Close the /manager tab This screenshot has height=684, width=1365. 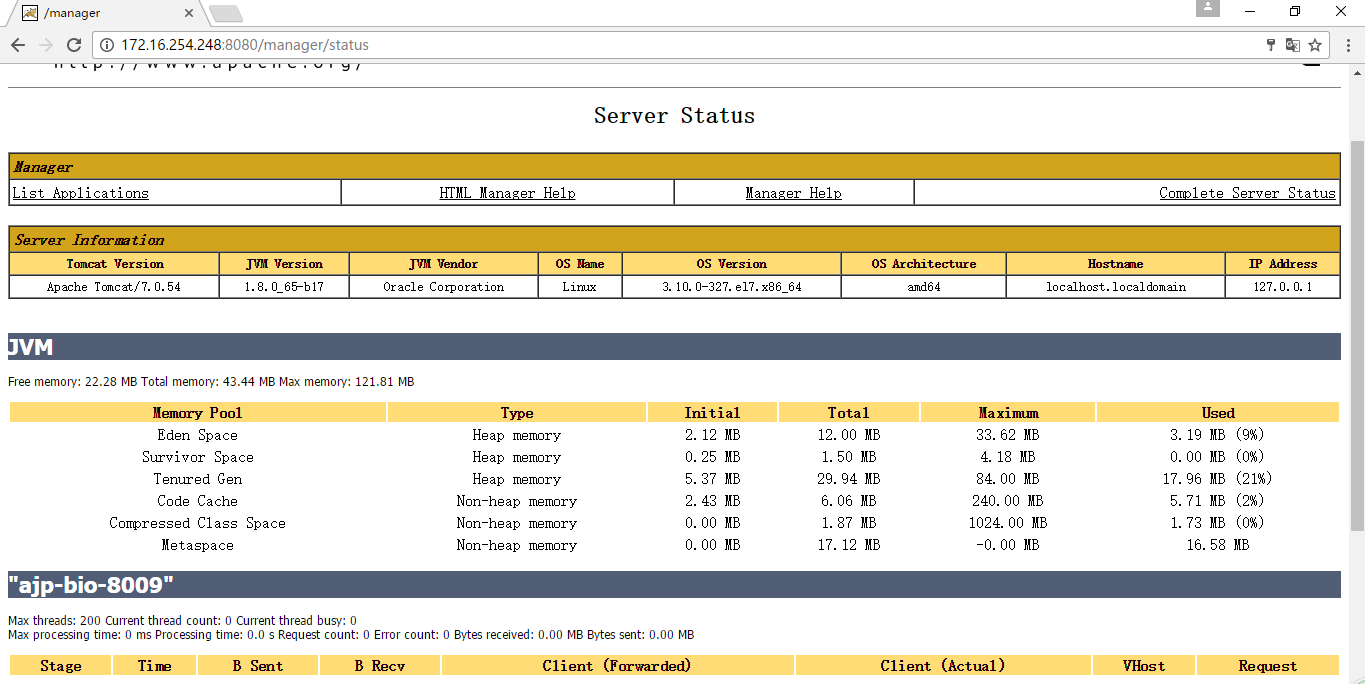click(190, 13)
